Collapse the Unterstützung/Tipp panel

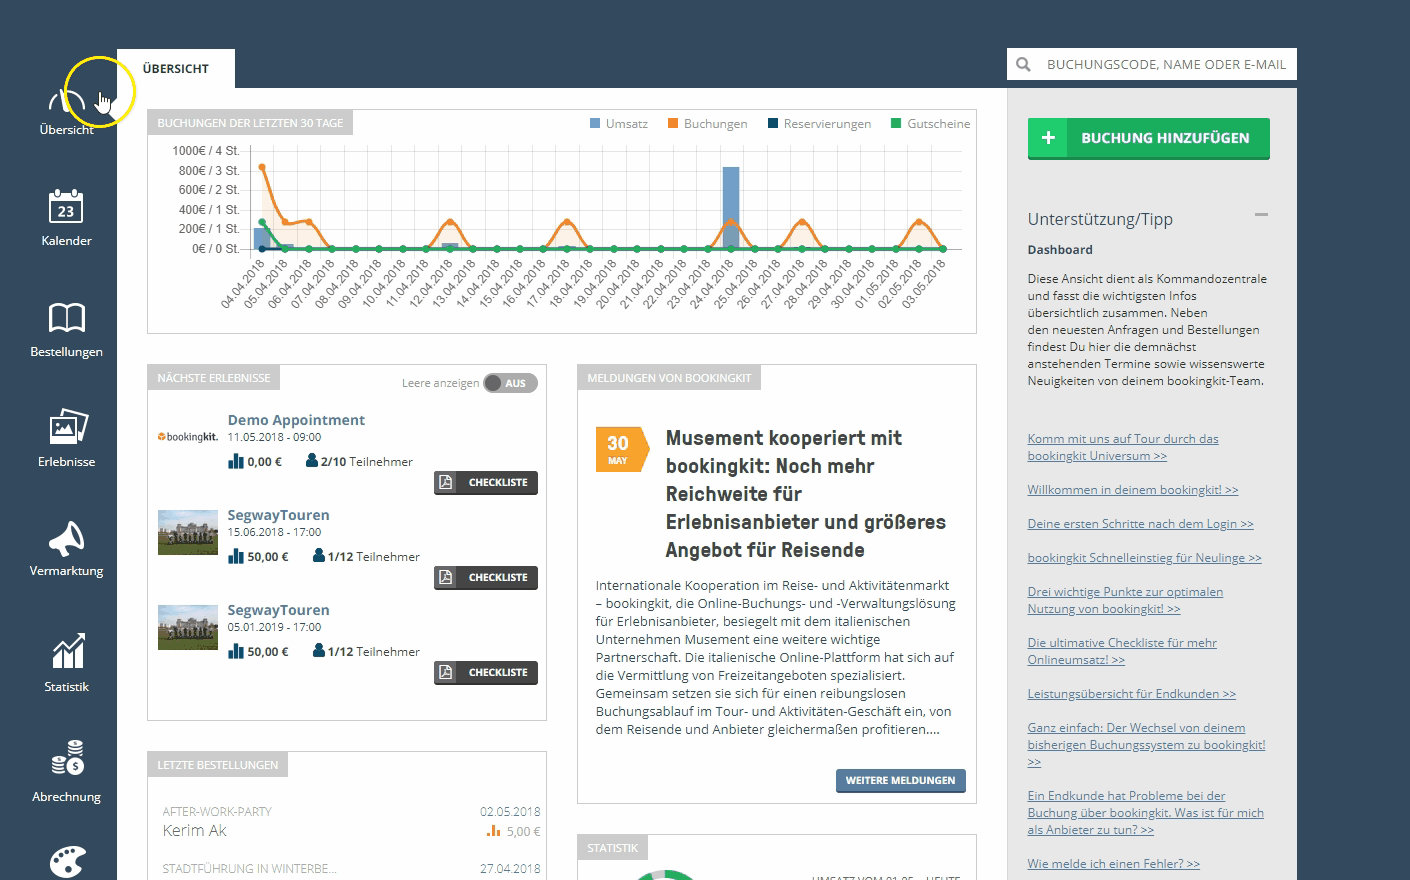(1261, 214)
